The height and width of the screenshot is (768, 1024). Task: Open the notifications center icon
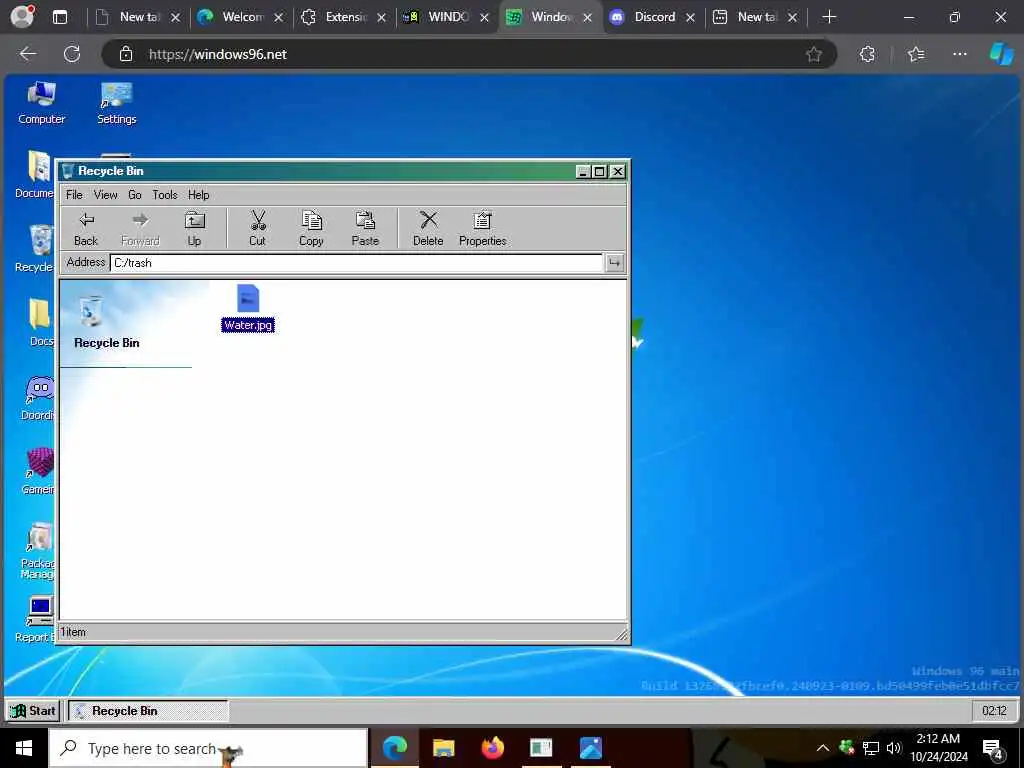click(x=993, y=749)
